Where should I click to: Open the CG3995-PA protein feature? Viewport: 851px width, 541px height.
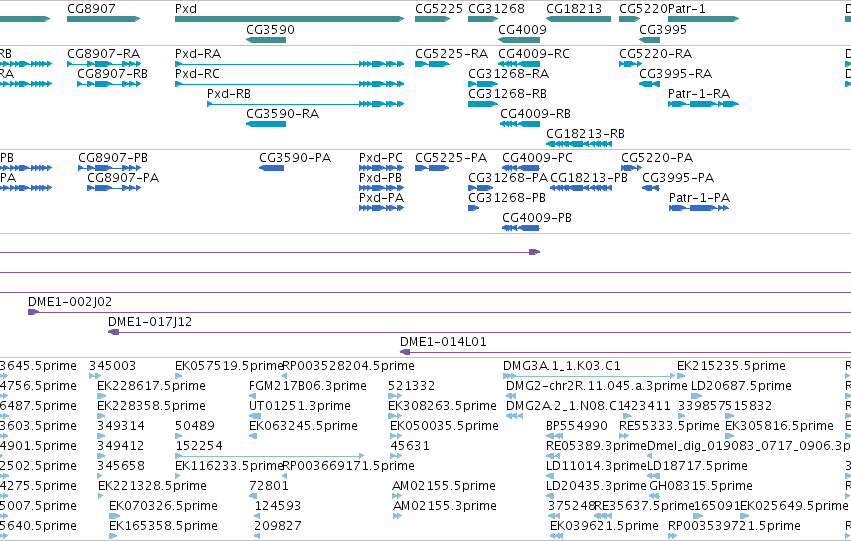[651, 188]
